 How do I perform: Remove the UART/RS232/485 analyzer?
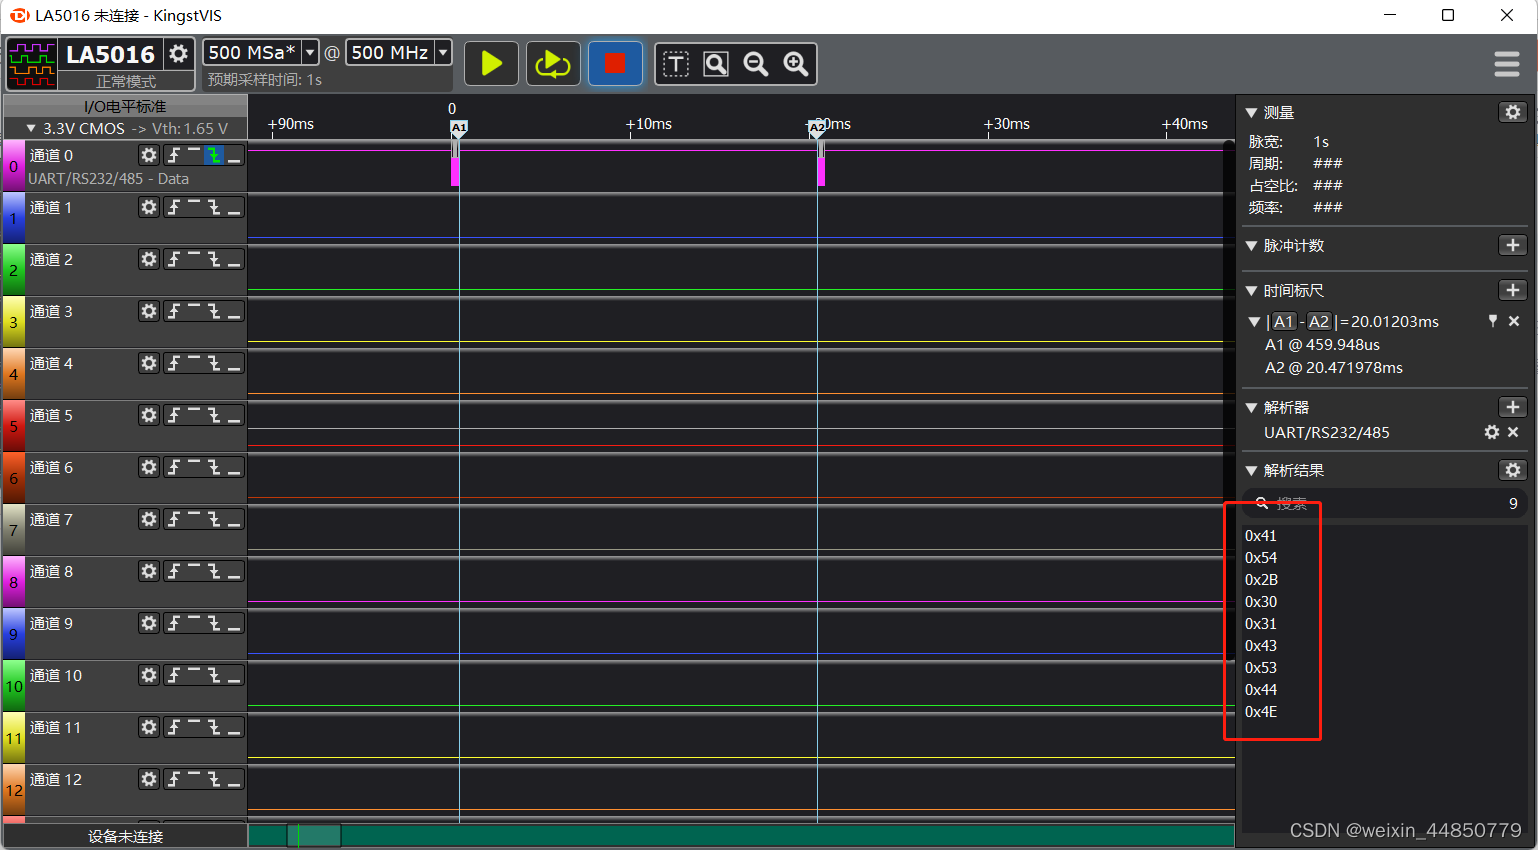pyautogui.click(x=1513, y=432)
